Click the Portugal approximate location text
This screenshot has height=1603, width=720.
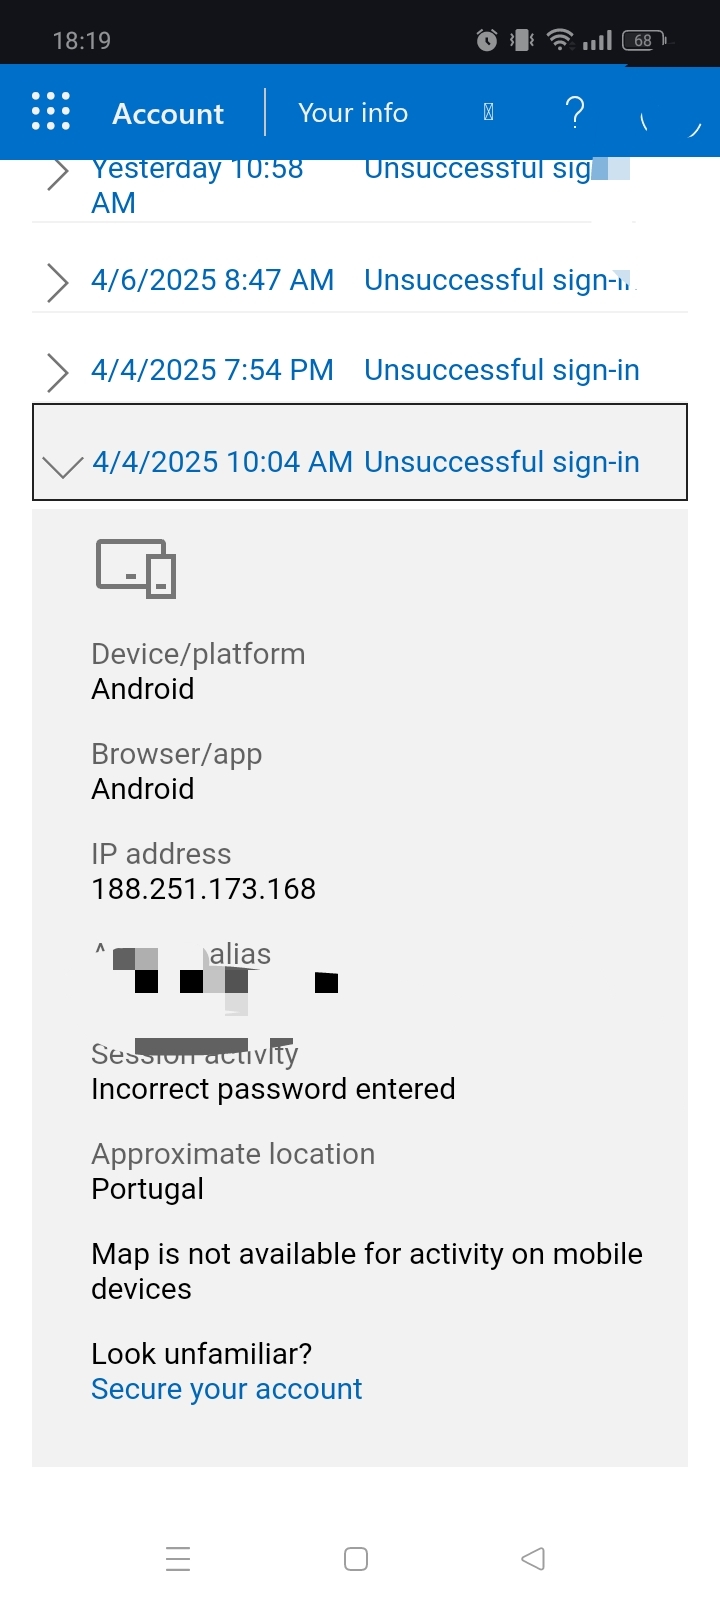tap(147, 1189)
